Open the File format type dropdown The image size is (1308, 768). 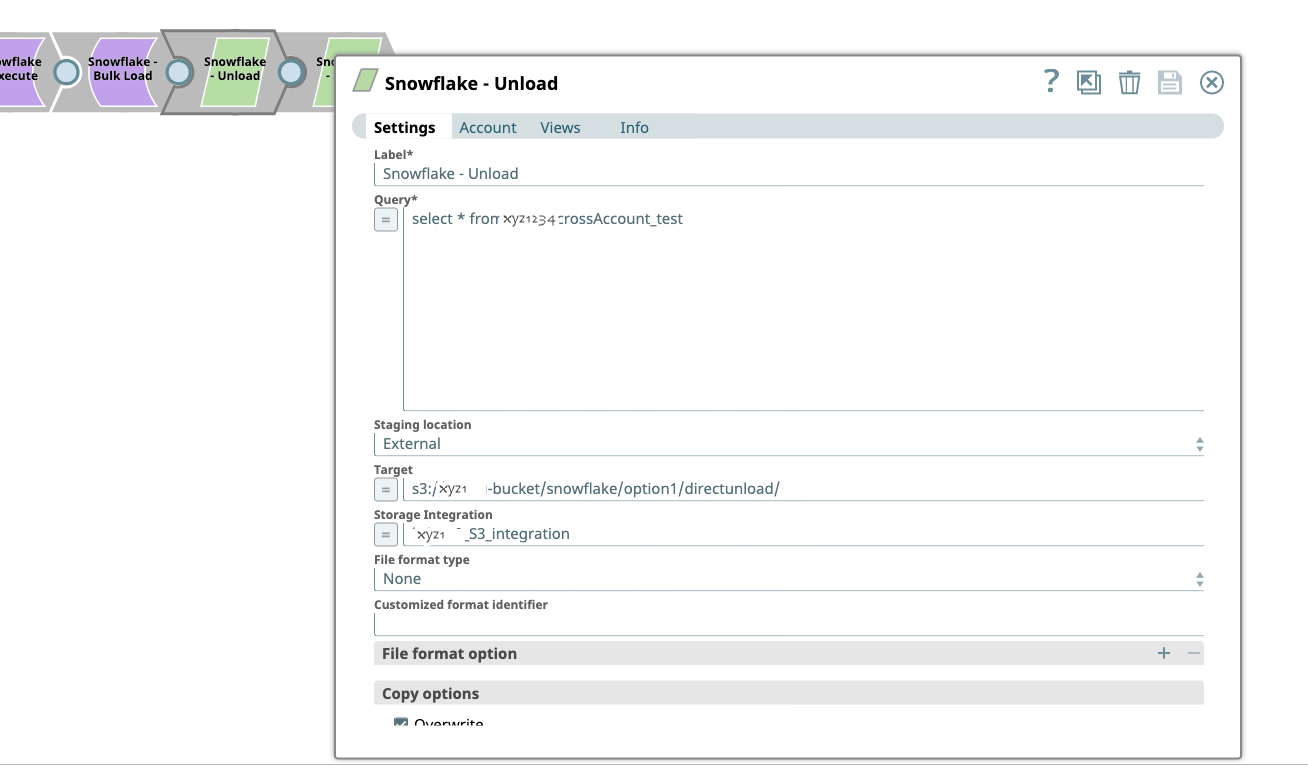click(x=1198, y=578)
